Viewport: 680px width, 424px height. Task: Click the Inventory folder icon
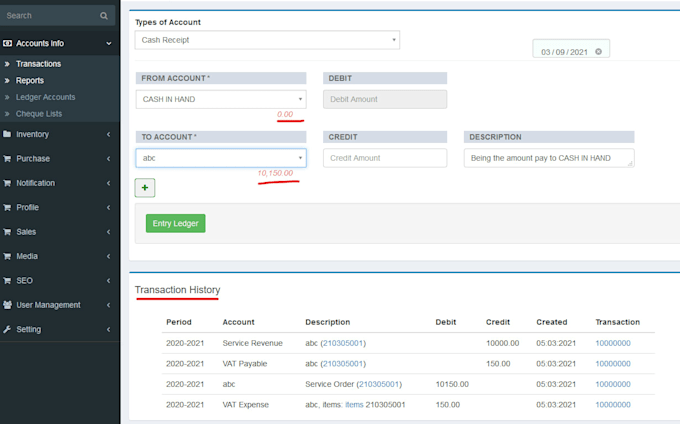(7, 134)
